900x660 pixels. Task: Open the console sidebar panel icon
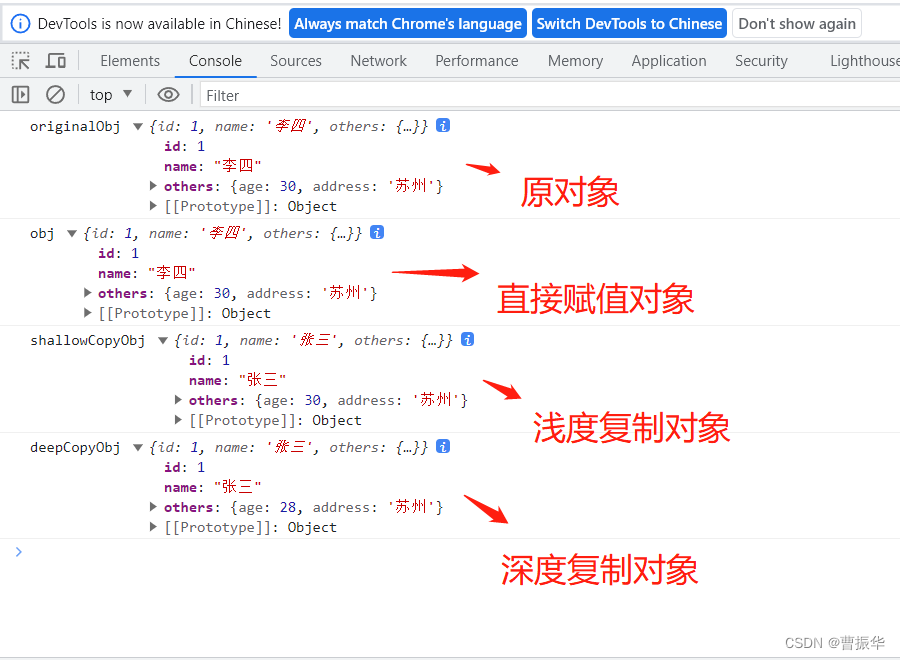coord(20,94)
